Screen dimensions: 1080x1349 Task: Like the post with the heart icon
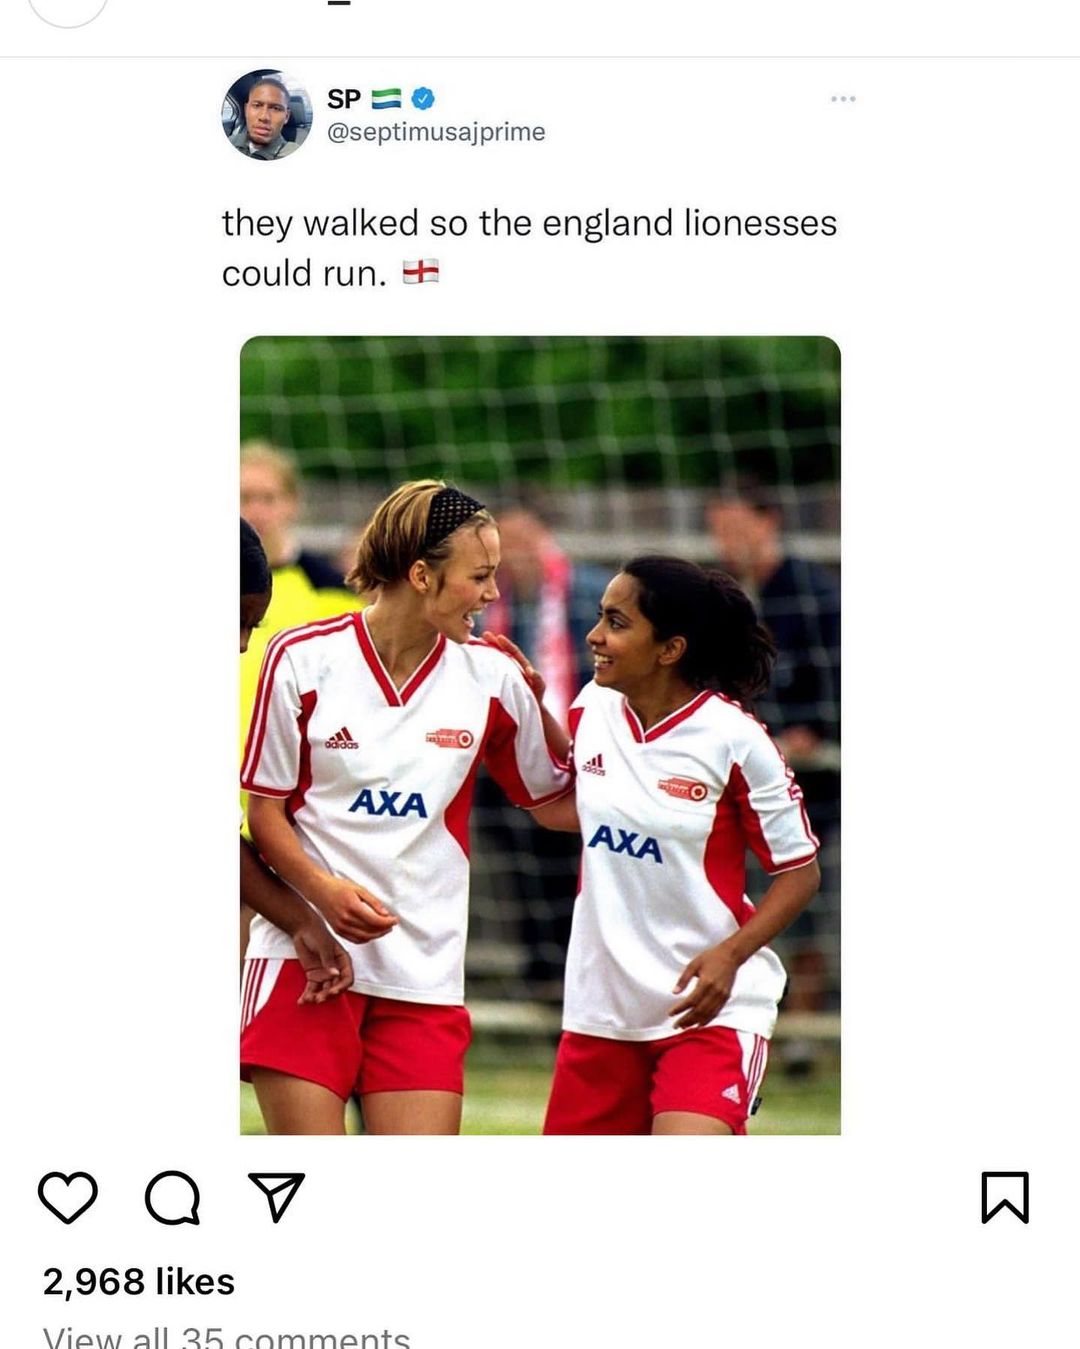click(x=68, y=1197)
